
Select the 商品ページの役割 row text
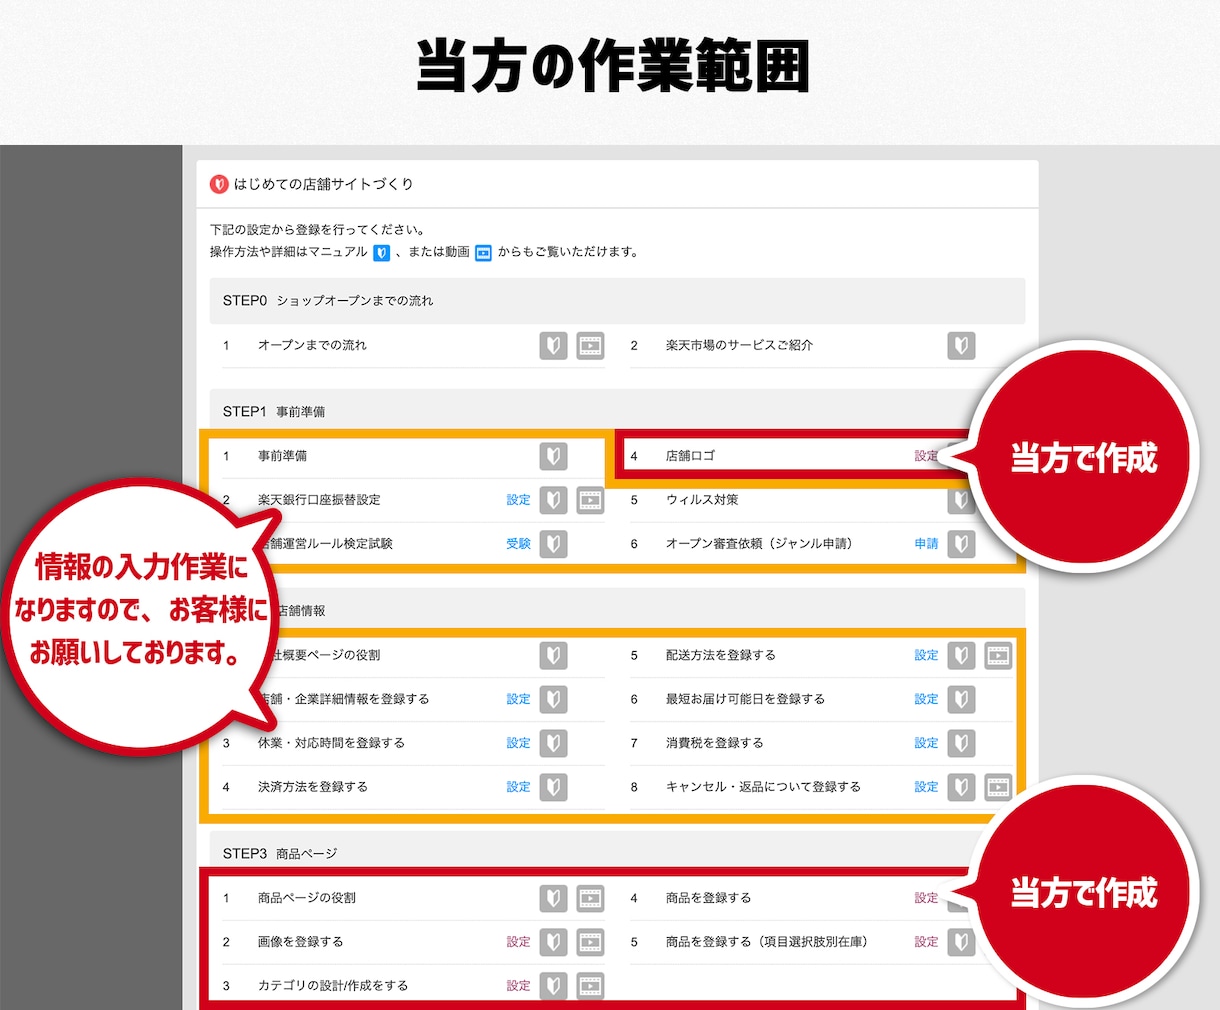307,899
